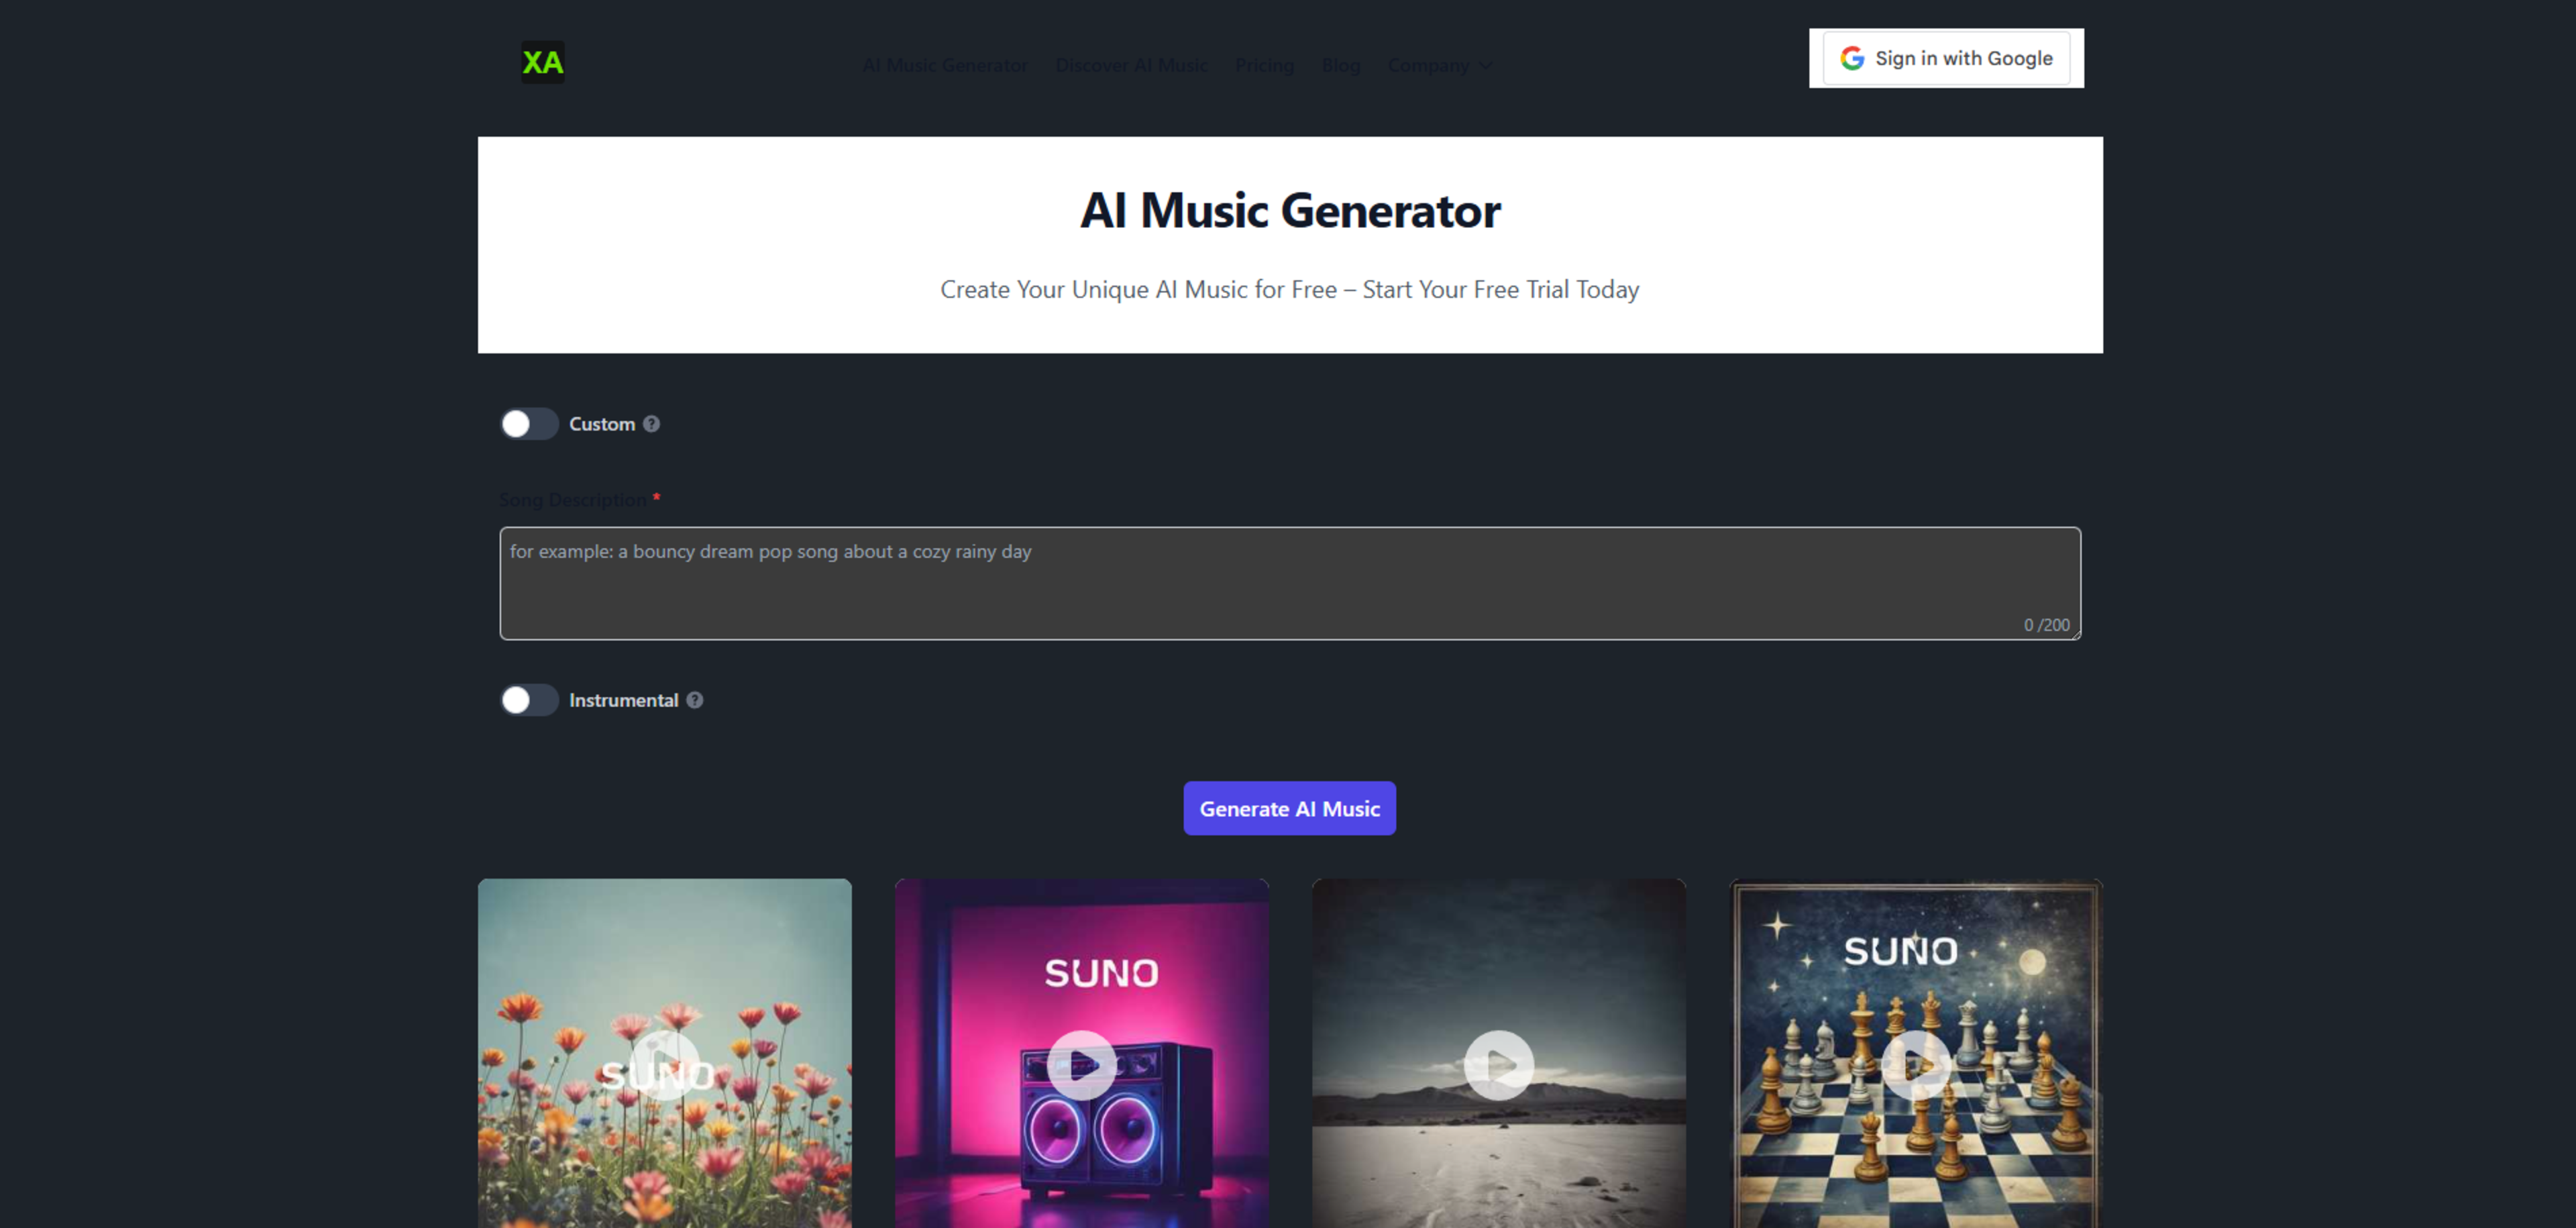Open the Discover AI Music page
The image size is (2576, 1228).
[1131, 65]
